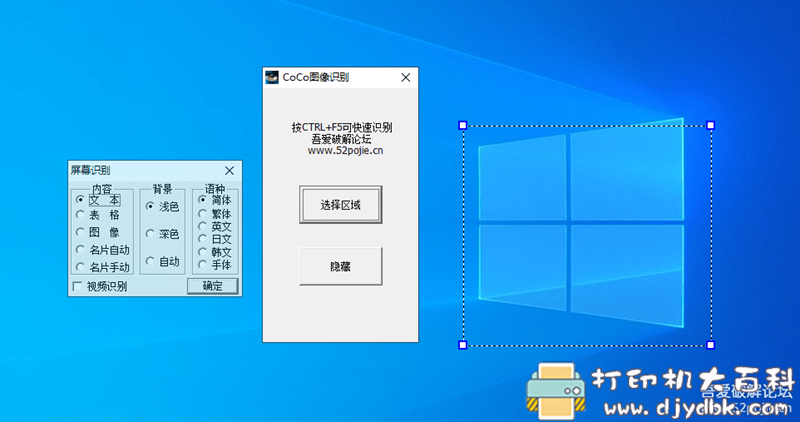Viewport: 800px width, 422px height.
Task: Click the 吾爱破解论坛 label in CoCo window
Action: (x=342, y=139)
